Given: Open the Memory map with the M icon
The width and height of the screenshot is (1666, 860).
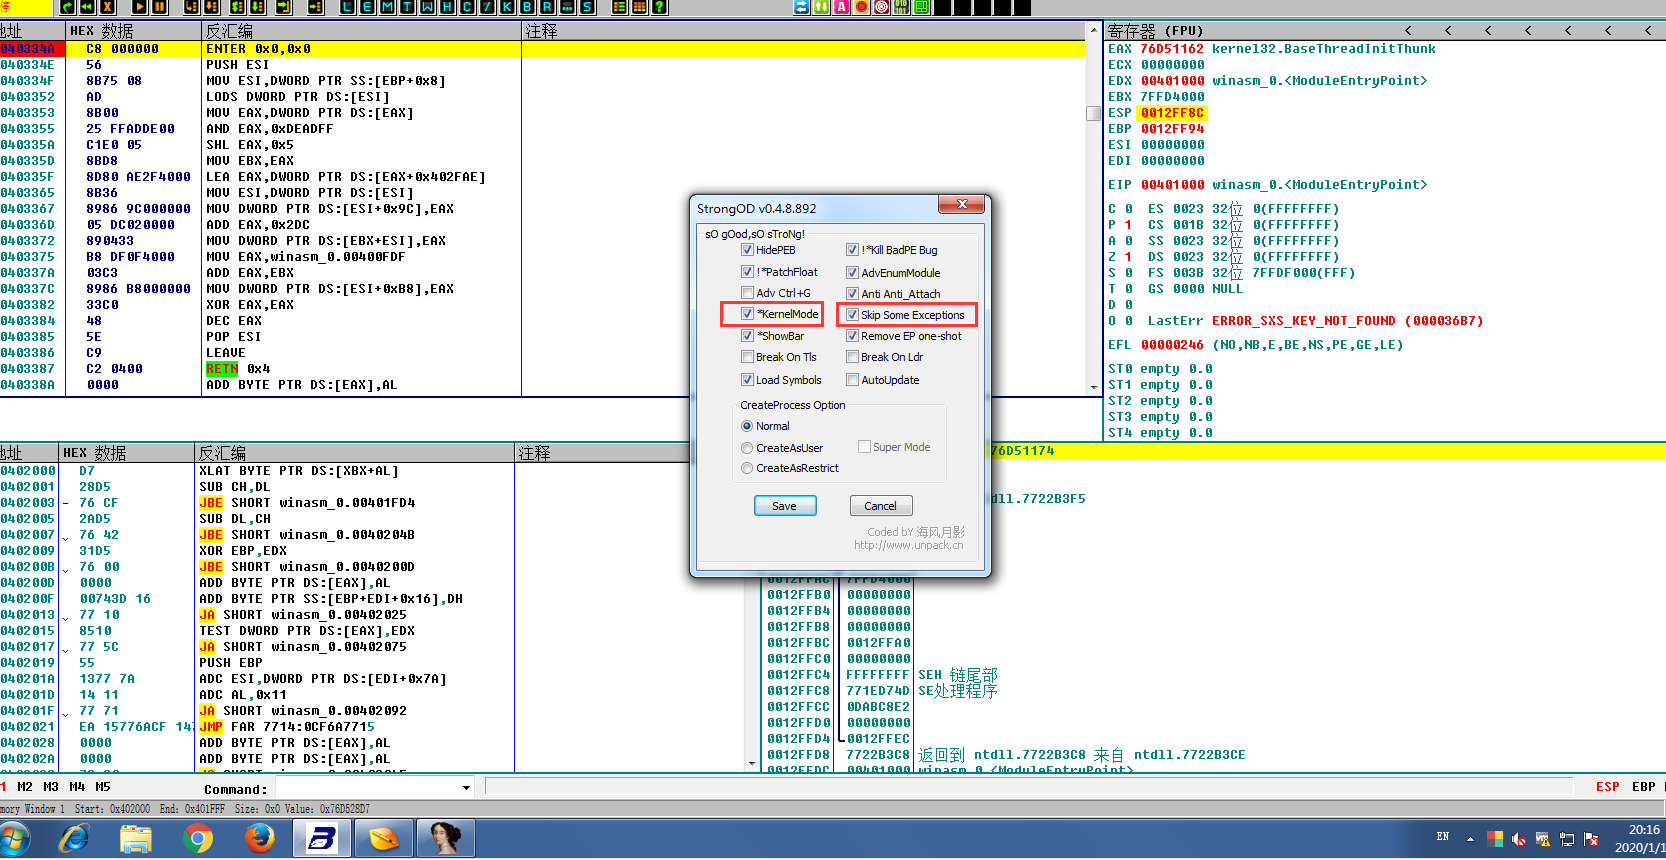Looking at the screenshot, I should coord(387,7).
